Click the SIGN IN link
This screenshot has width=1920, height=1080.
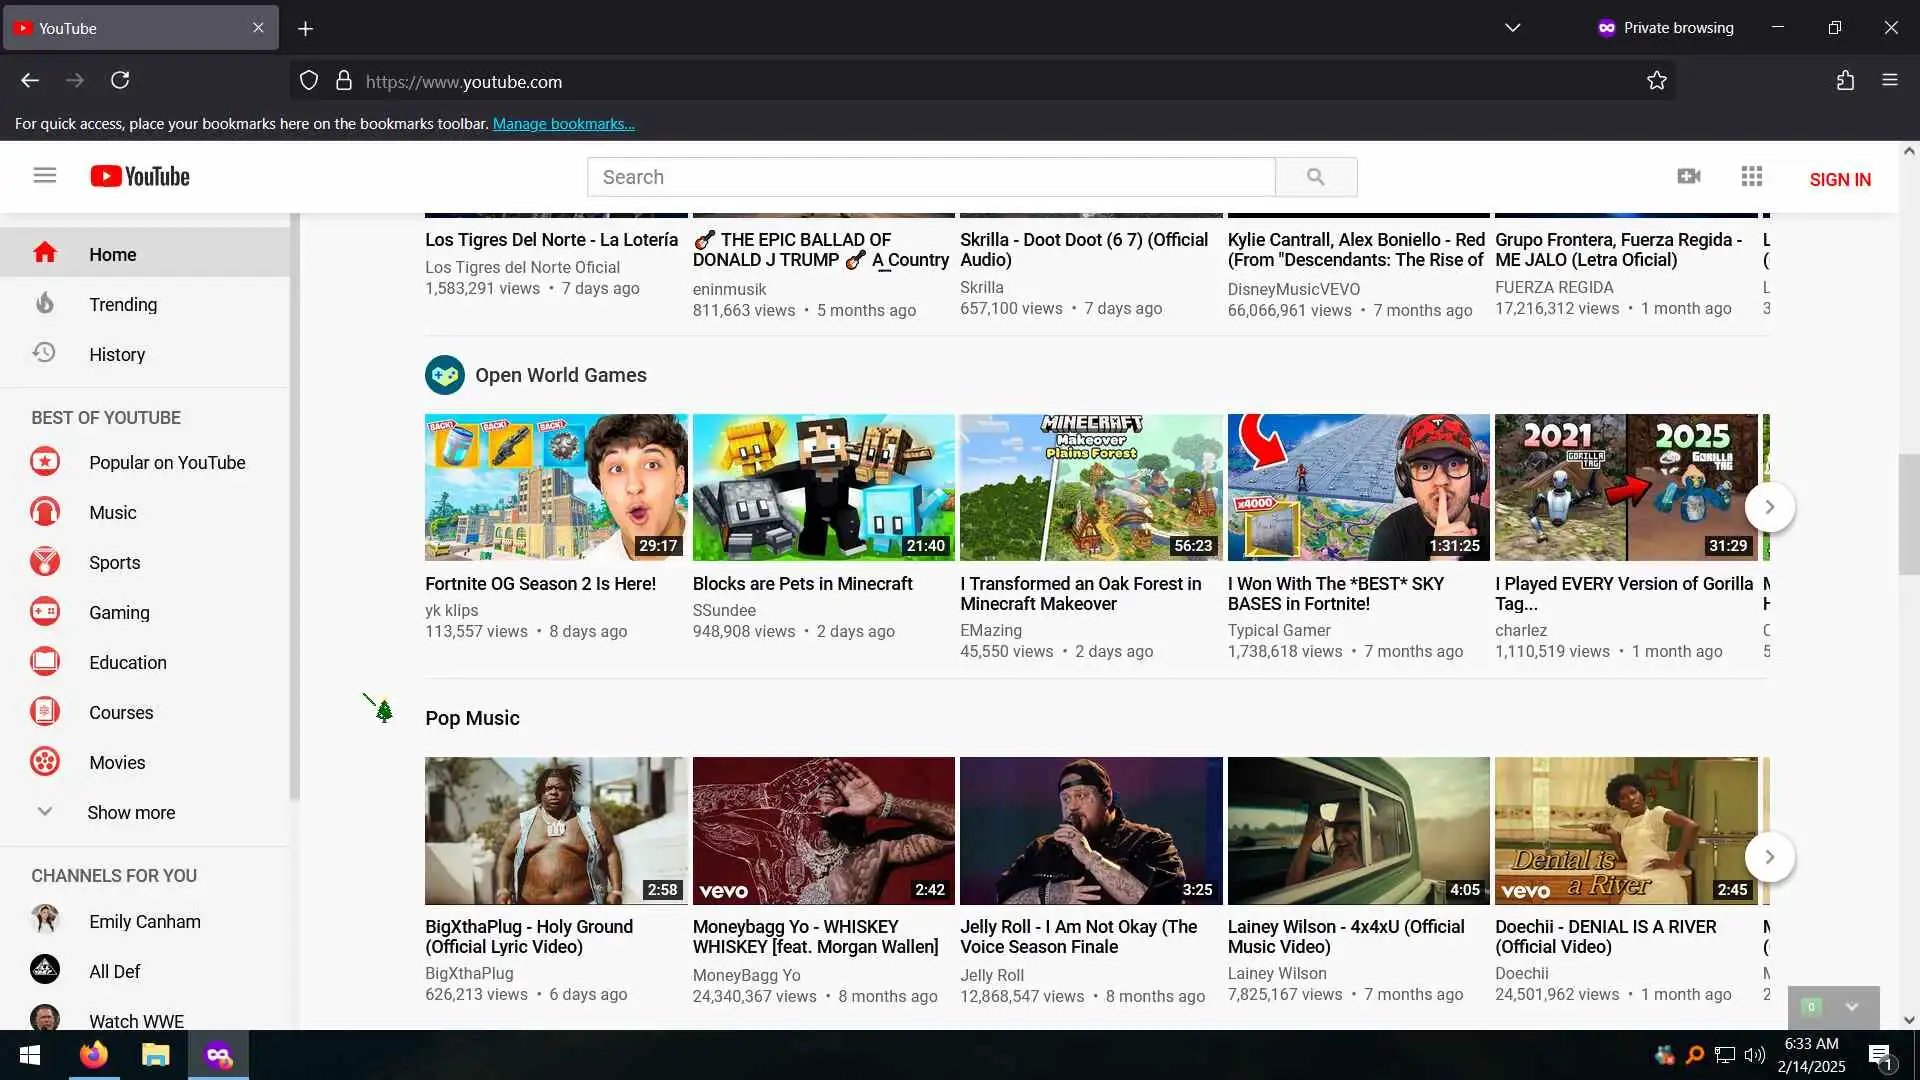click(x=1839, y=179)
